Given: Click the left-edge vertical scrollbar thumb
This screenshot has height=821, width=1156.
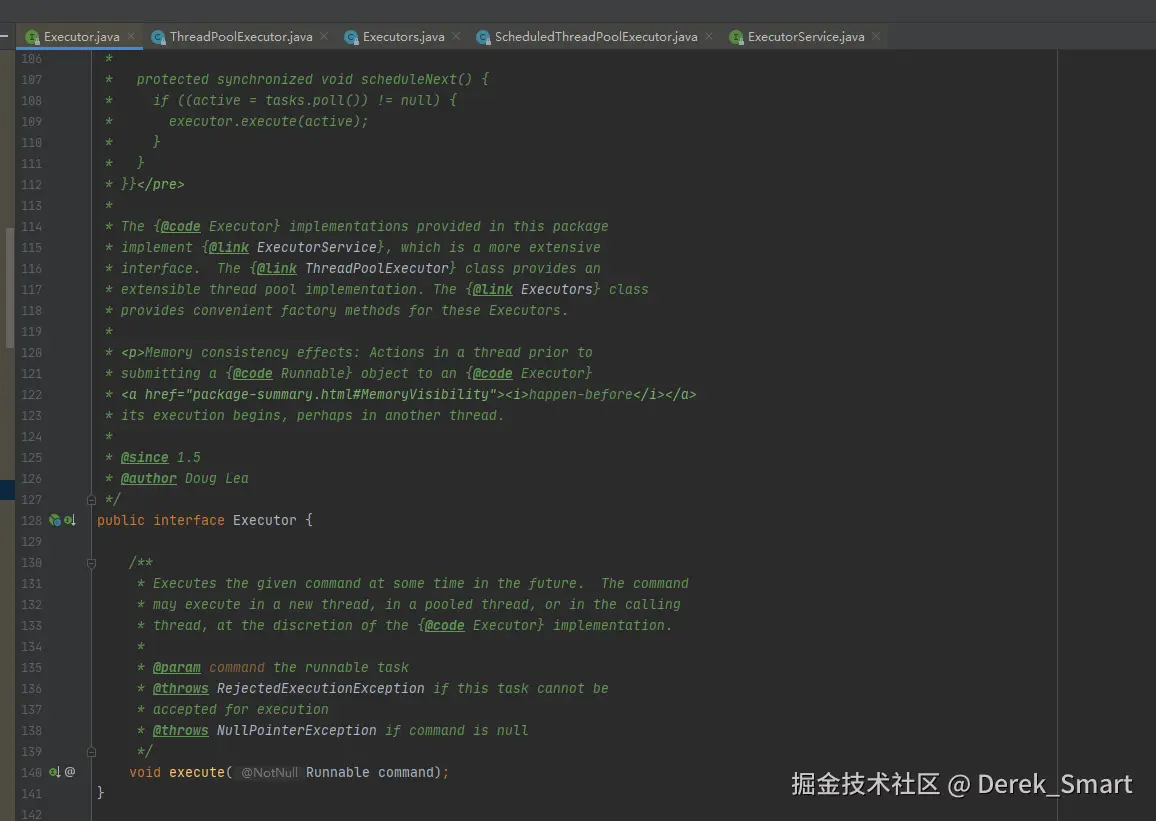Looking at the screenshot, I should click(10, 287).
